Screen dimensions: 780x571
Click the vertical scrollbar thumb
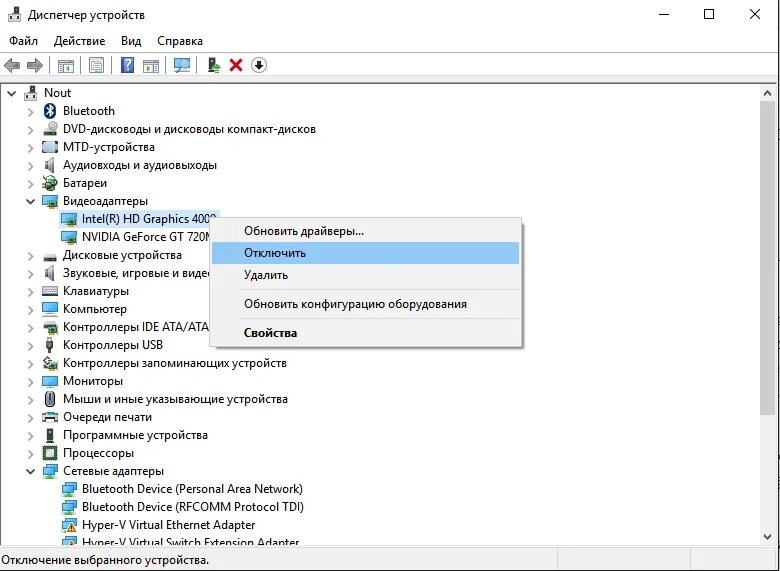(767, 257)
